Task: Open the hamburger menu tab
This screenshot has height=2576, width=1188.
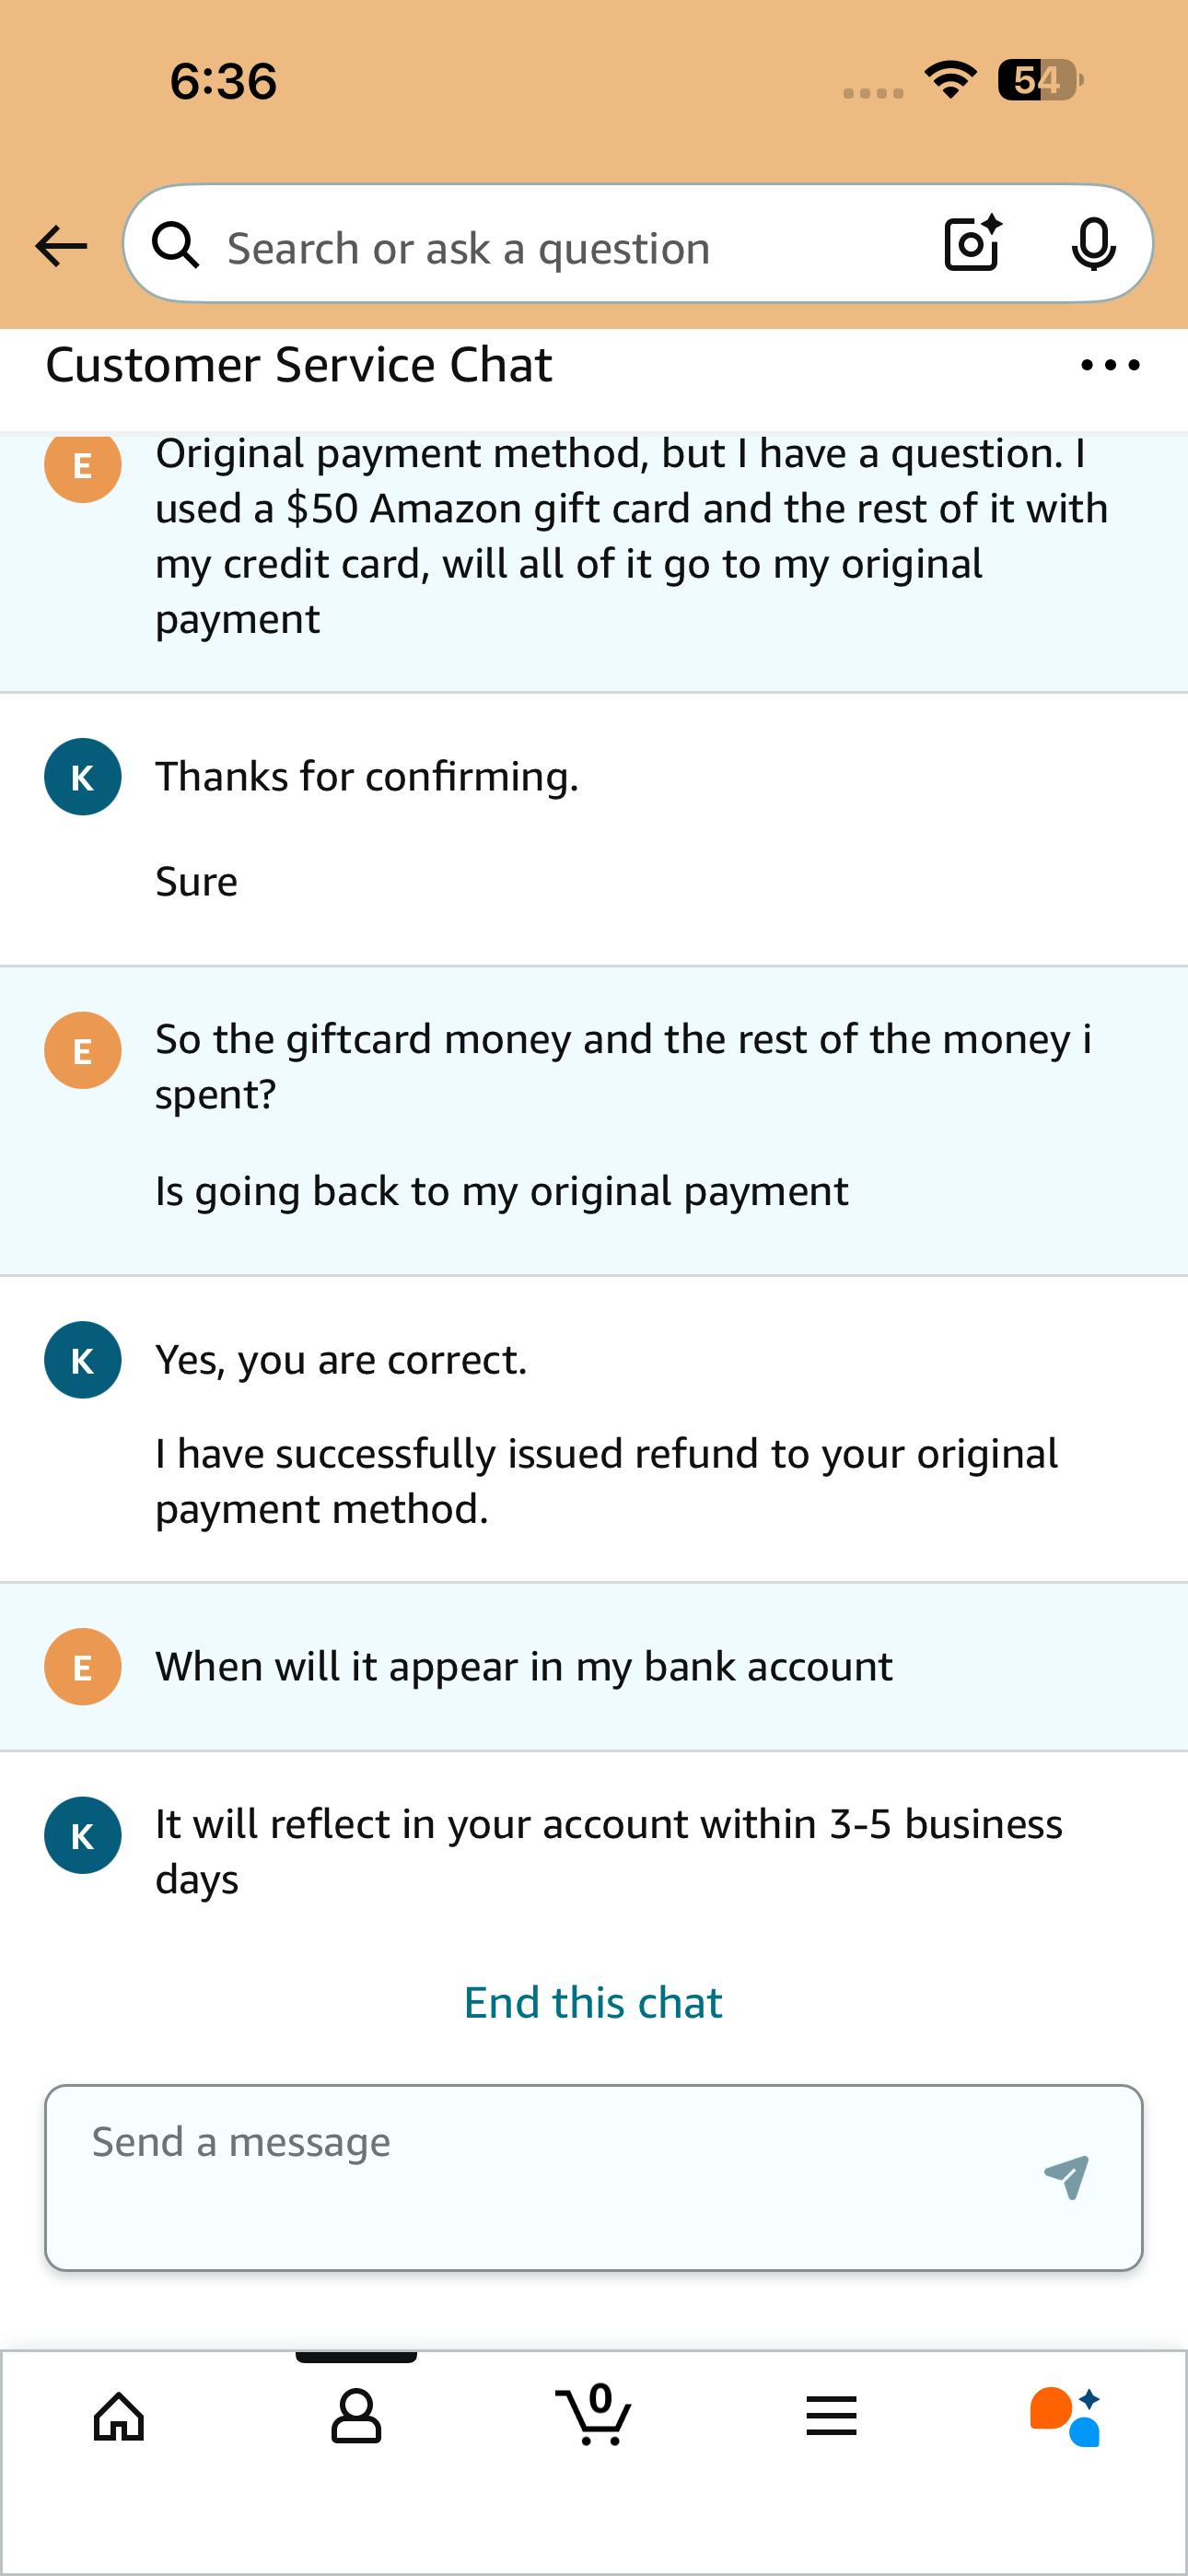Action: coord(831,2417)
